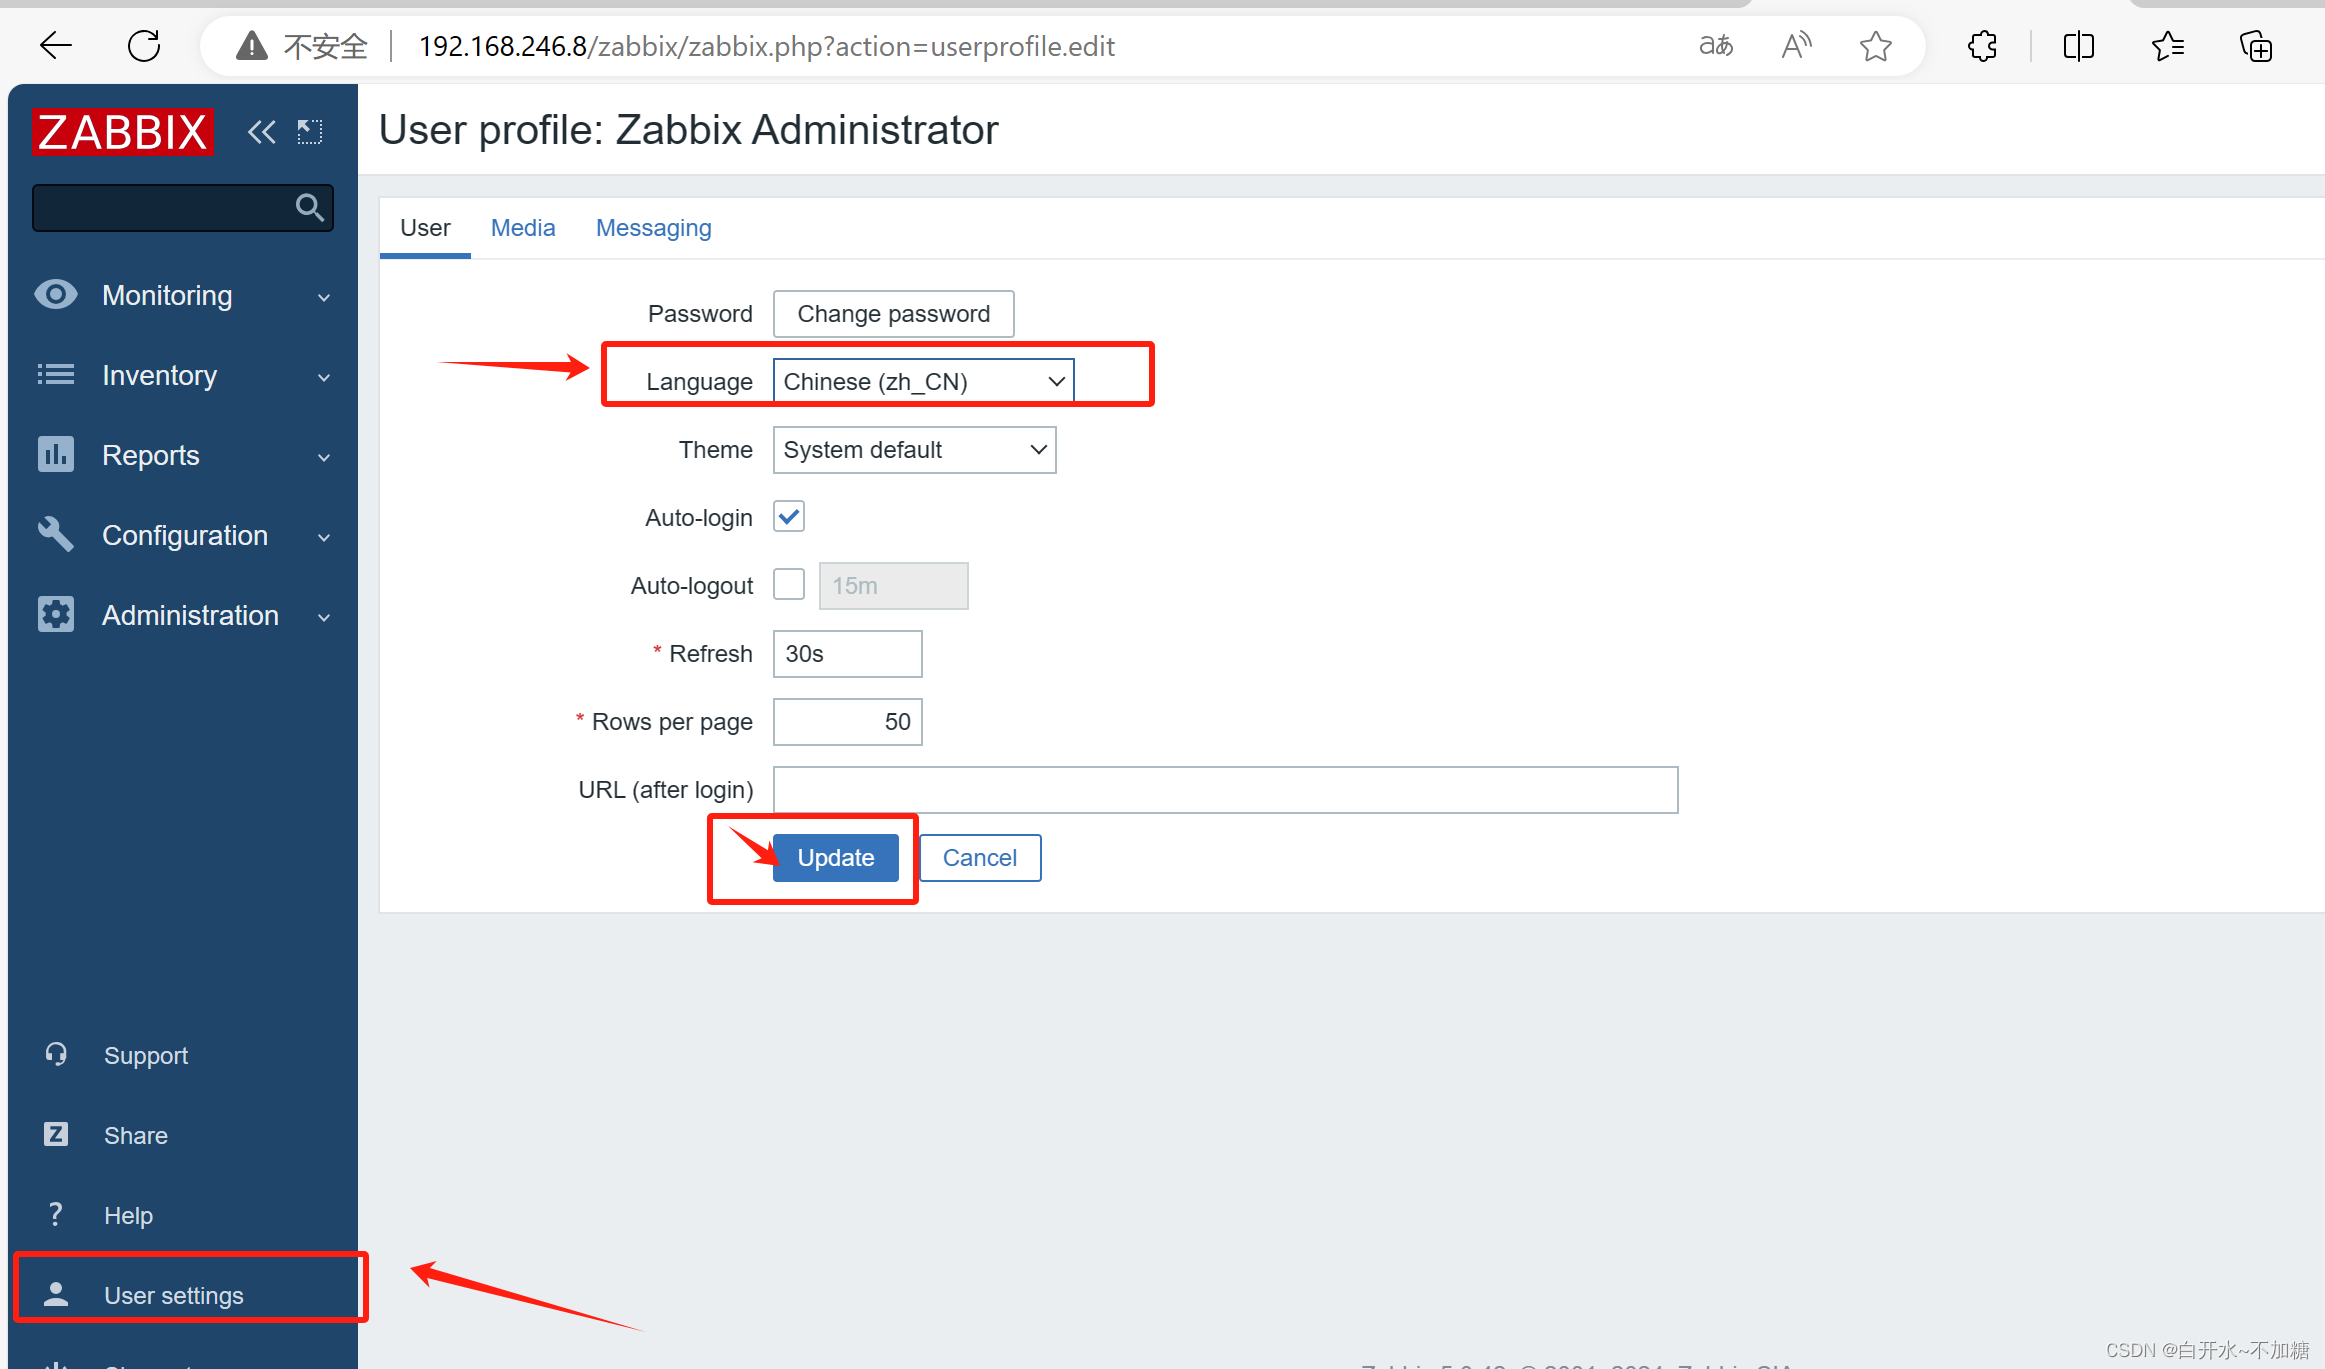2325x1369 pixels.
Task: Click the Refresh interval field
Action: [x=848, y=653]
